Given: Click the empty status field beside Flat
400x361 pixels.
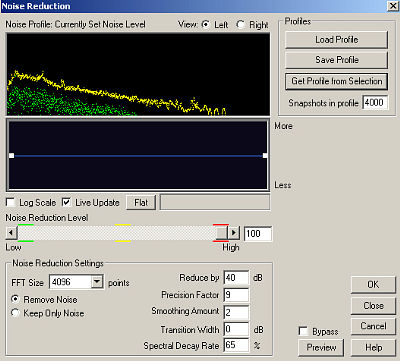Looking at the screenshot, I should point(215,202).
